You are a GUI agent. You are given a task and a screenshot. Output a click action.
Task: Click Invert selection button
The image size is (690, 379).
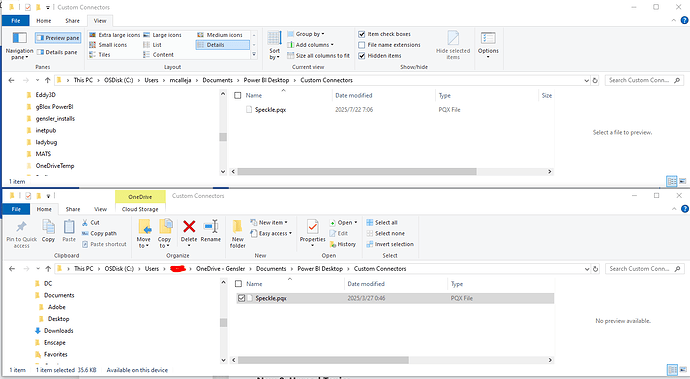390,244
